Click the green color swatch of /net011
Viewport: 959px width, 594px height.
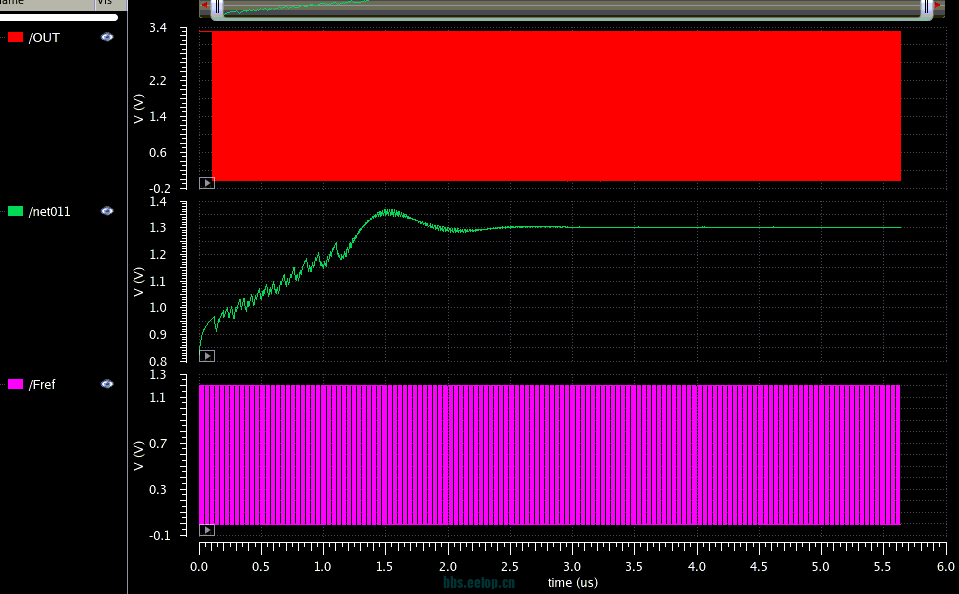[x=15, y=211]
